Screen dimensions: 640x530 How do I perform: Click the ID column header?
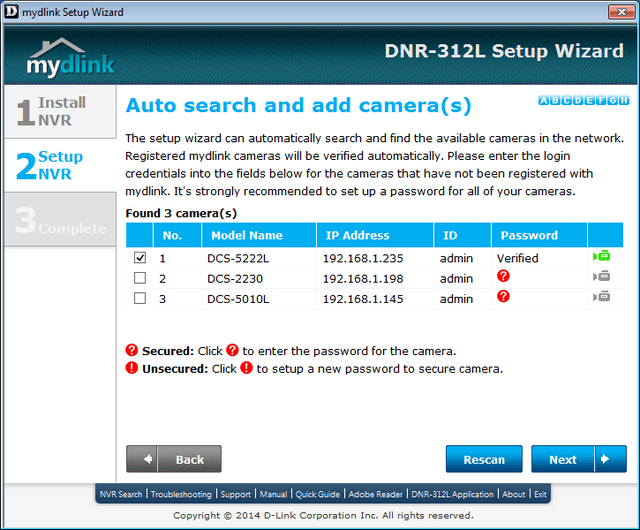coord(462,235)
